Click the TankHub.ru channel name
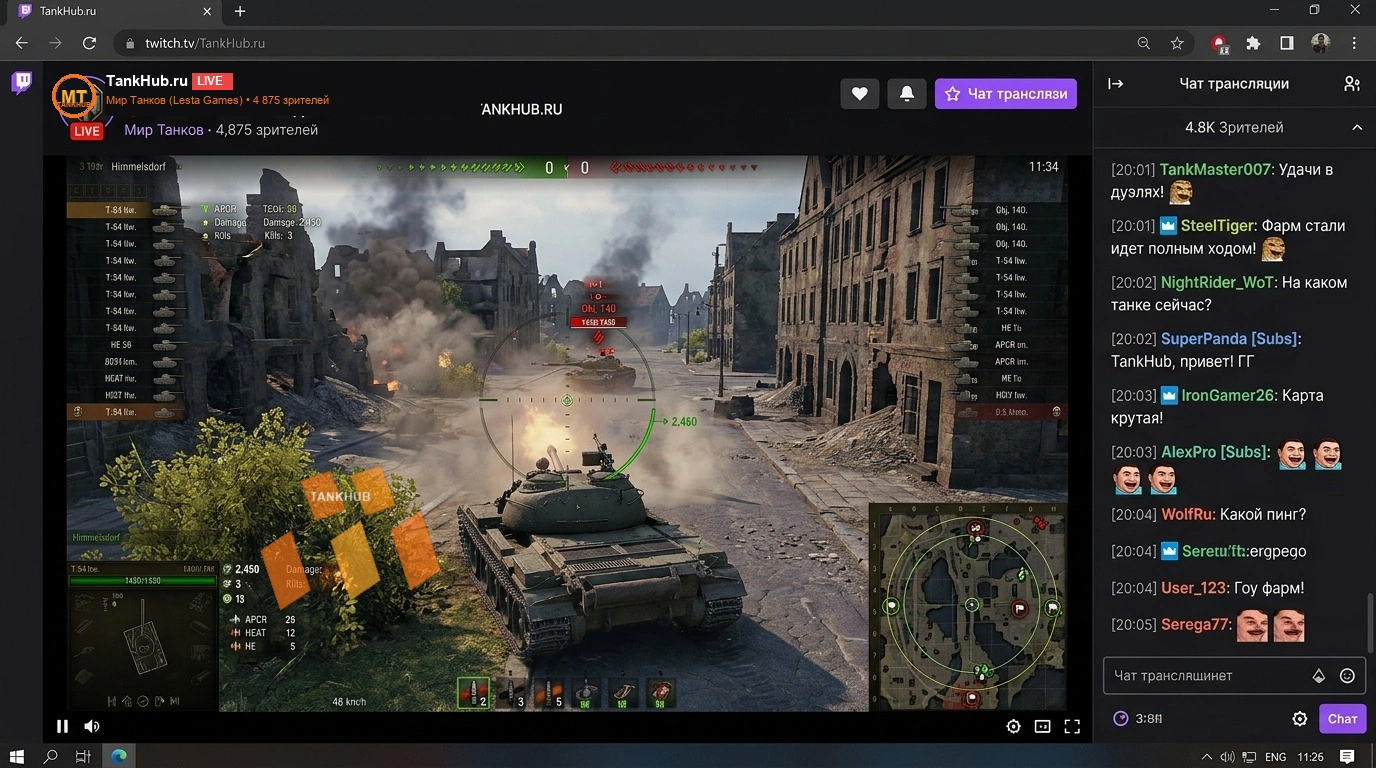 pyautogui.click(x=147, y=81)
